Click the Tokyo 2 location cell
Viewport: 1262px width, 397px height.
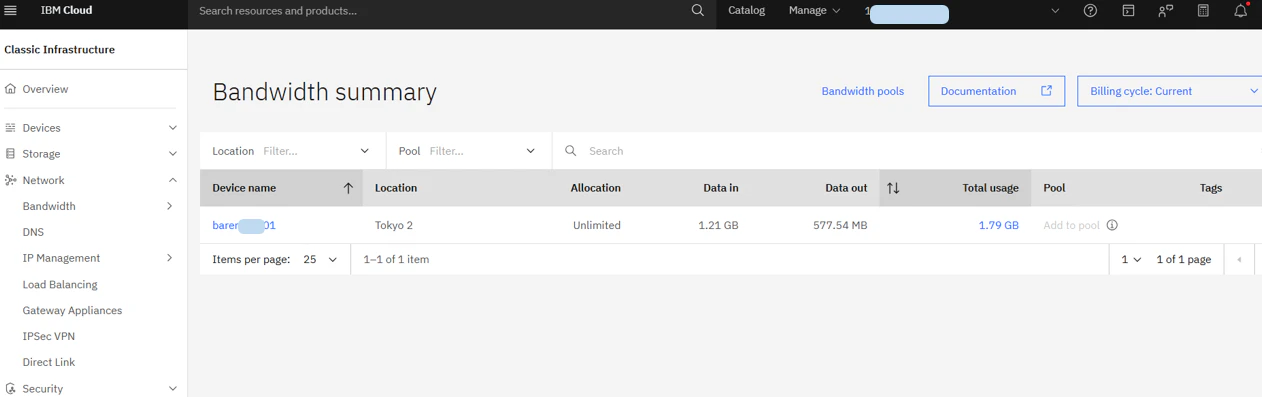[x=394, y=226]
